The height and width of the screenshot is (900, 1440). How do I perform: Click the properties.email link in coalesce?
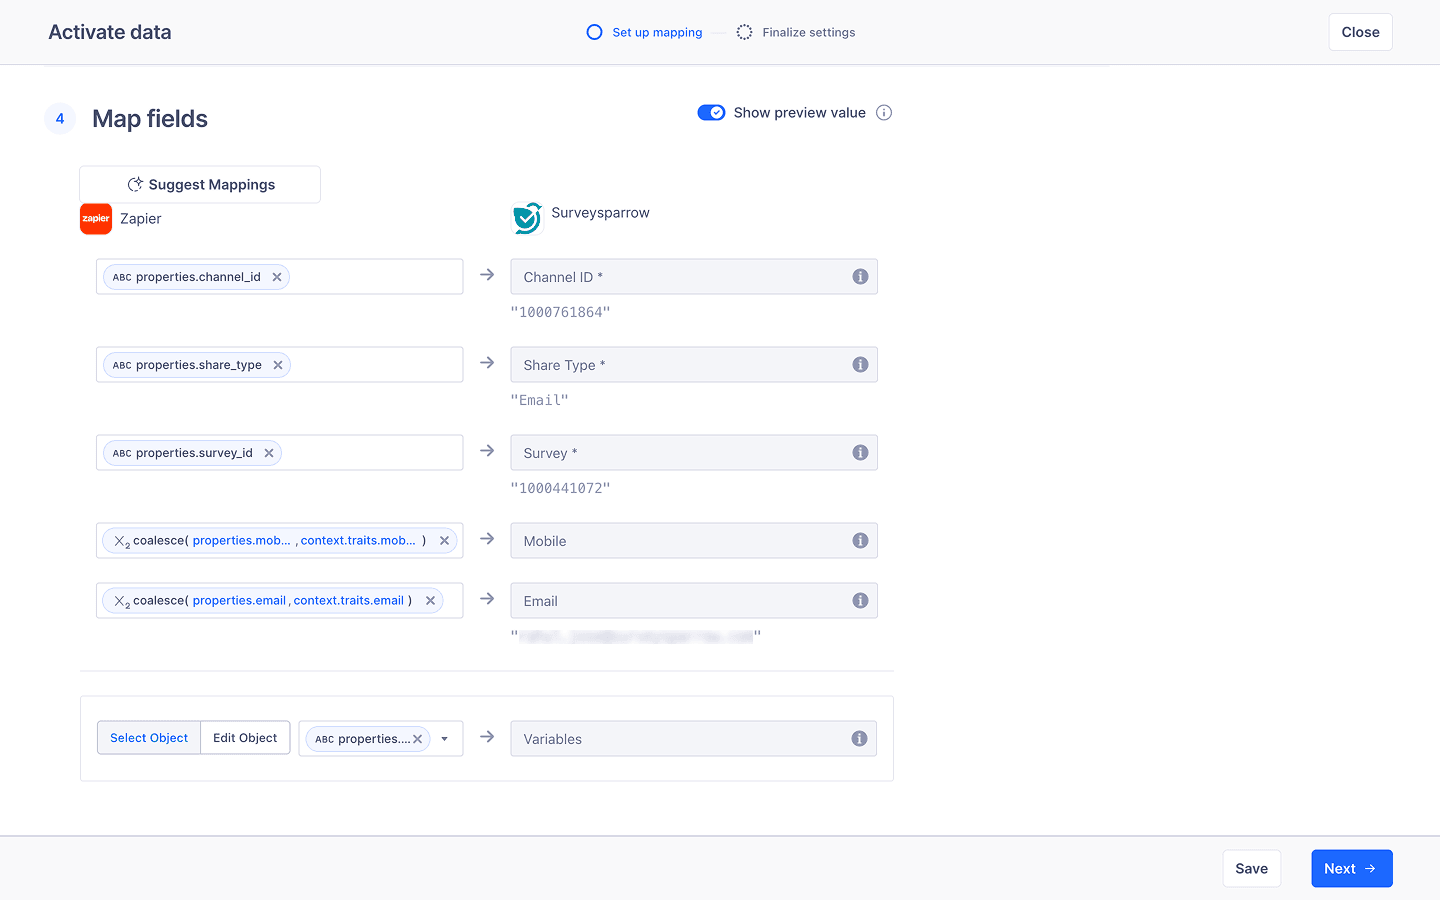[239, 601]
